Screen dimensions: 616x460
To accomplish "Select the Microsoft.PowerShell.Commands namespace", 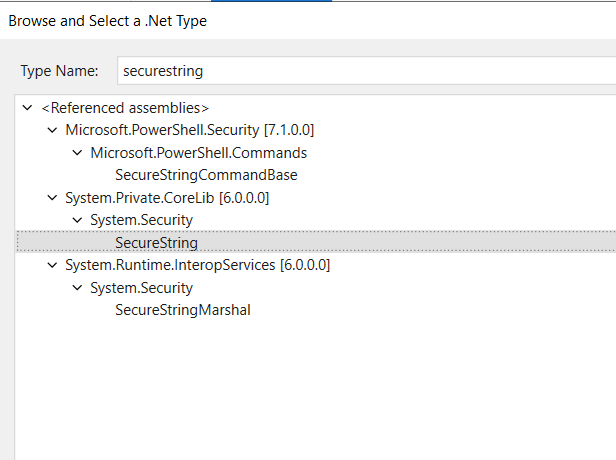I will coord(198,153).
